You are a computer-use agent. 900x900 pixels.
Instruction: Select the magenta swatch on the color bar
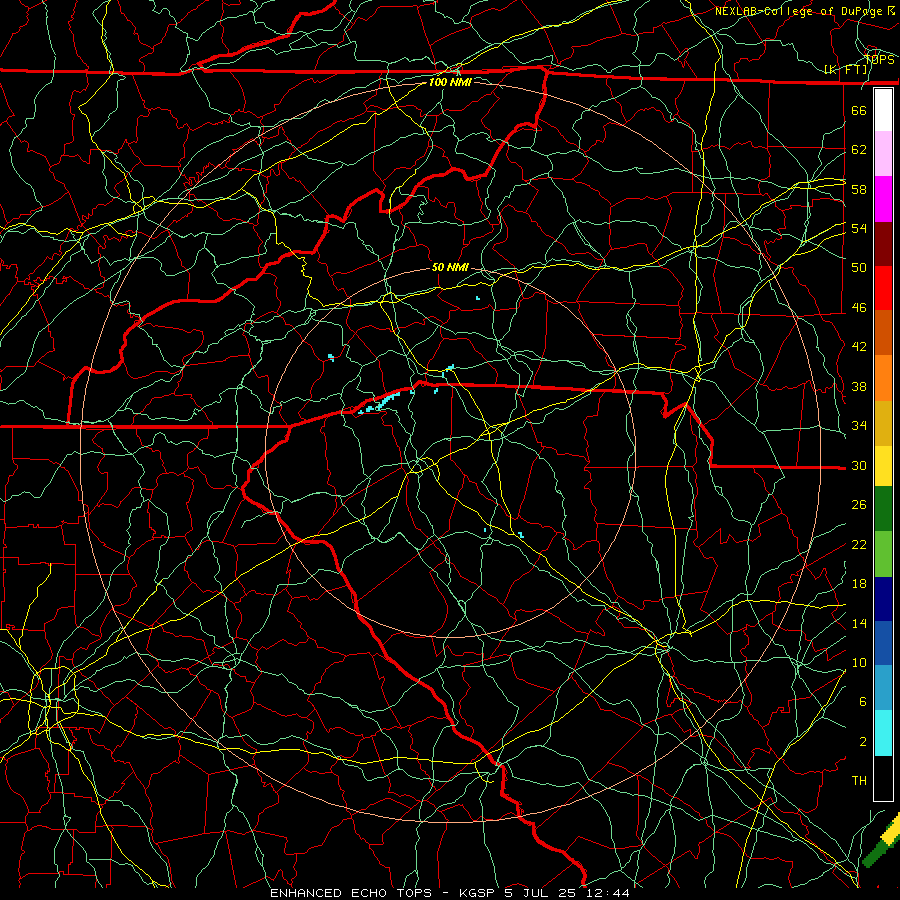click(x=883, y=199)
